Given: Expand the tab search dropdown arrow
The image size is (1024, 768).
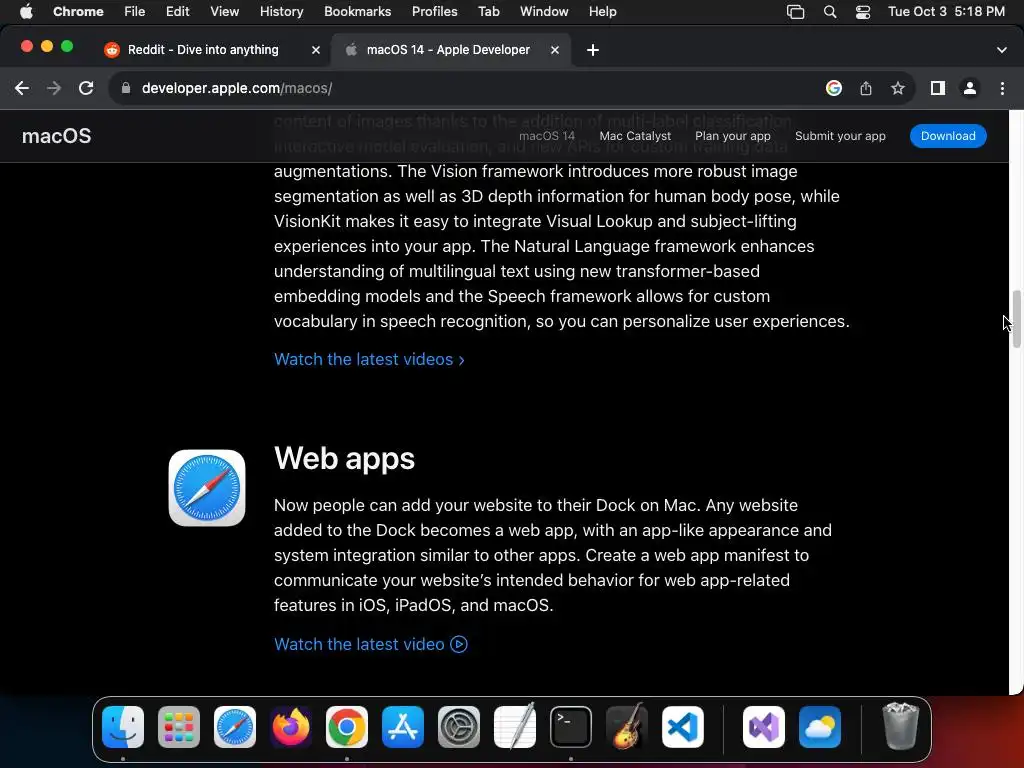Looking at the screenshot, I should 1001,50.
